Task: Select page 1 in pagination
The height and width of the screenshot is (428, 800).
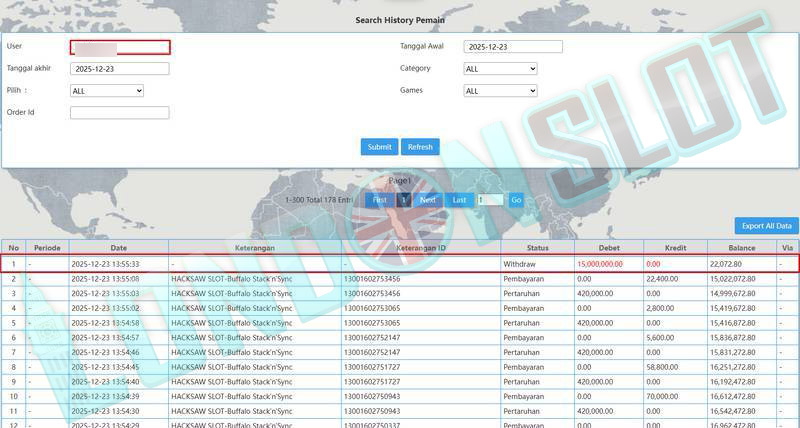Action: [404, 200]
